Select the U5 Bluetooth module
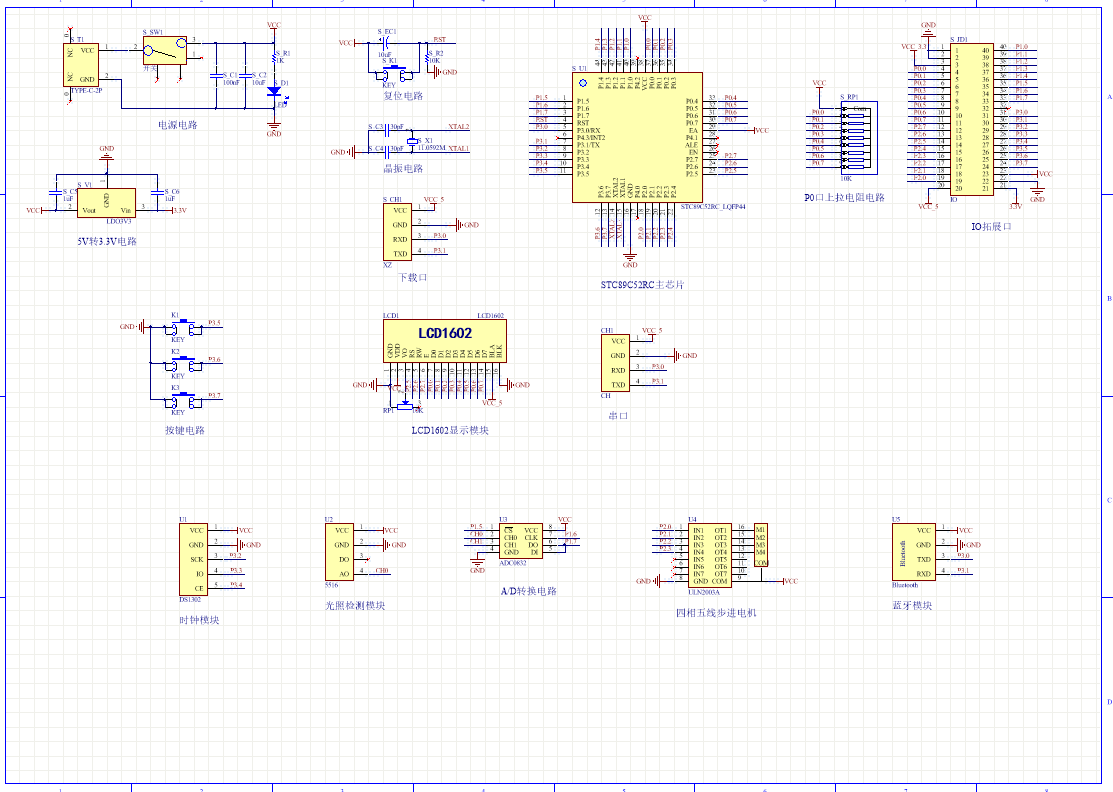This screenshot has width=1113, height=792. (x=914, y=552)
